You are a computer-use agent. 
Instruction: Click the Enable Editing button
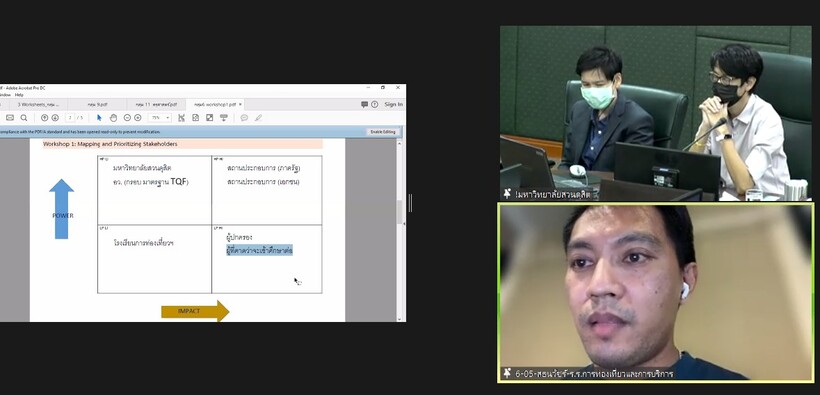383,132
